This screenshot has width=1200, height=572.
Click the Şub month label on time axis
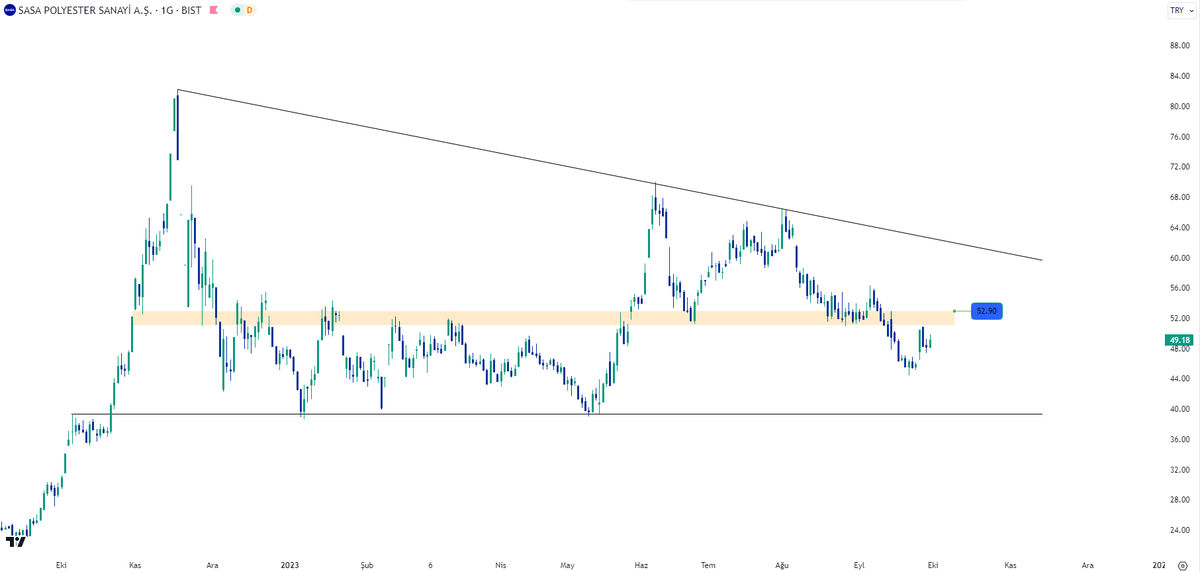(366, 565)
